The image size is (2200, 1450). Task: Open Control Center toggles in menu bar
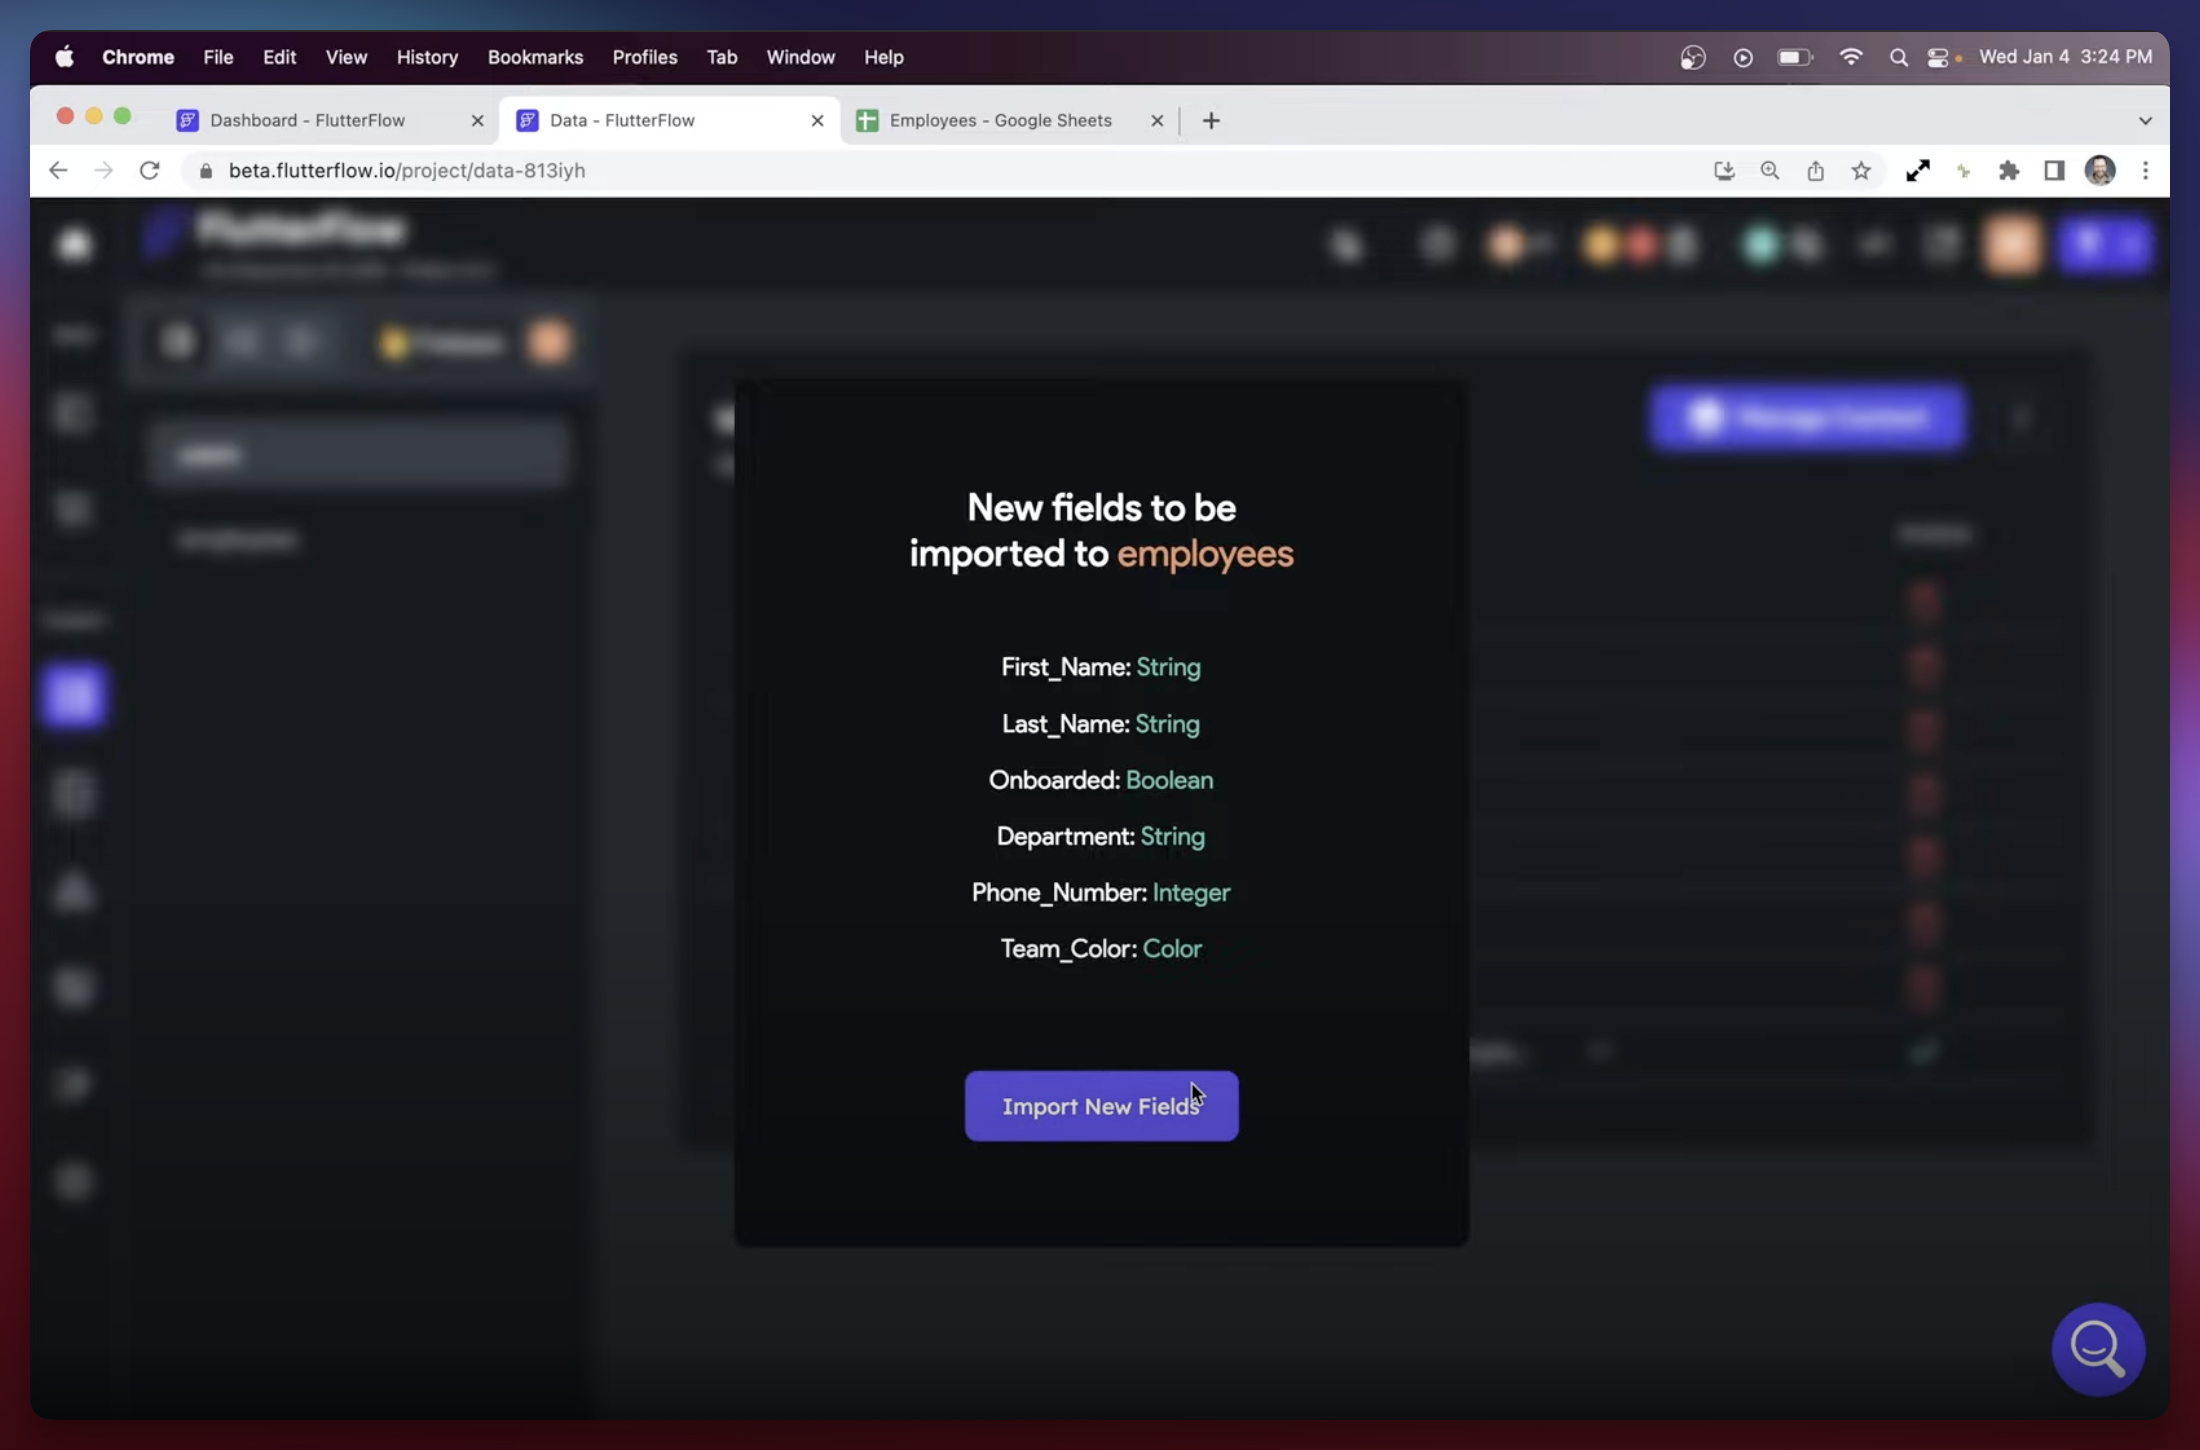1938,57
